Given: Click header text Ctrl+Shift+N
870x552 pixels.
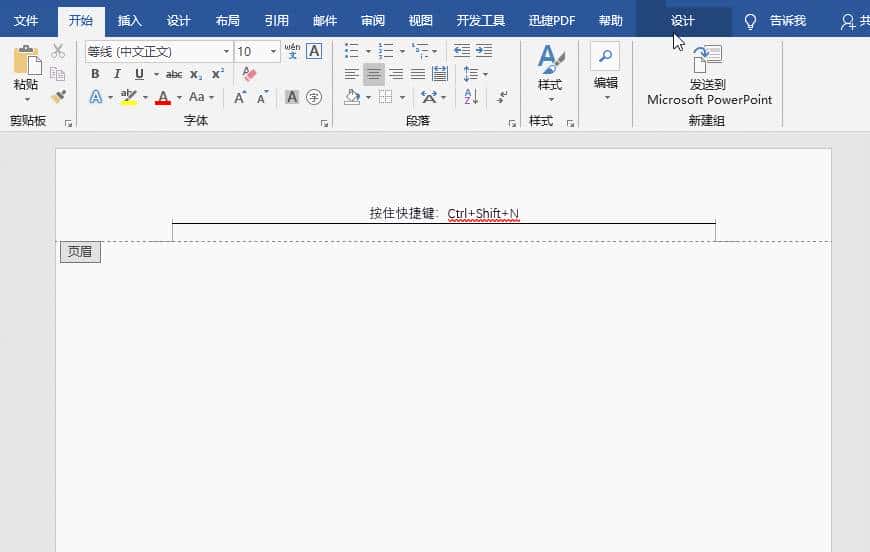Looking at the screenshot, I should pyautogui.click(x=483, y=214).
